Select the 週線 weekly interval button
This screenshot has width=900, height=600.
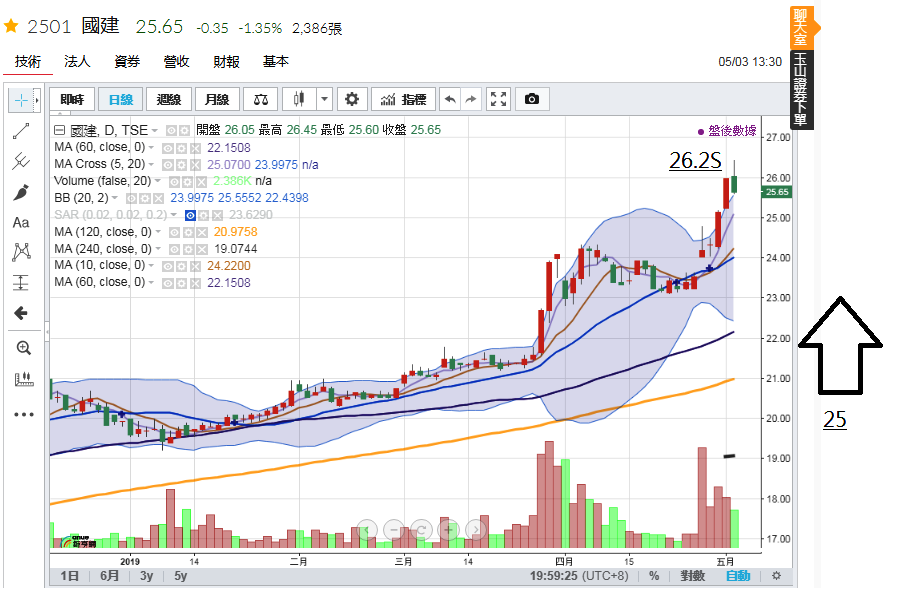(x=169, y=99)
